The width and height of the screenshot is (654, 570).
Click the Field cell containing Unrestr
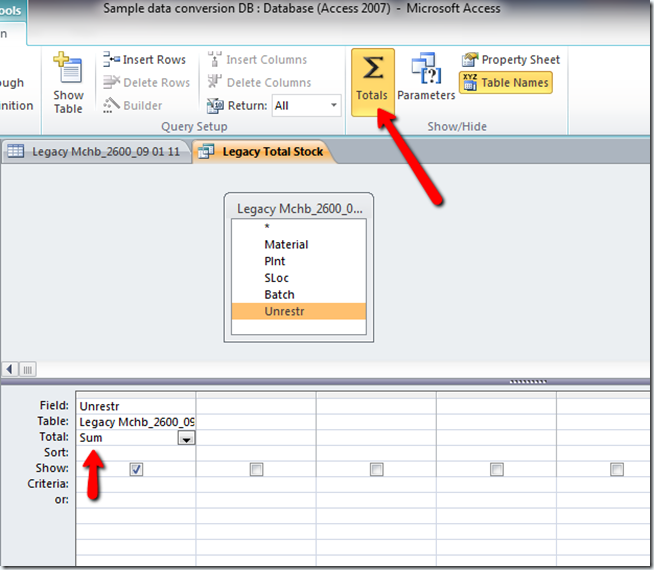(x=136, y=406)
